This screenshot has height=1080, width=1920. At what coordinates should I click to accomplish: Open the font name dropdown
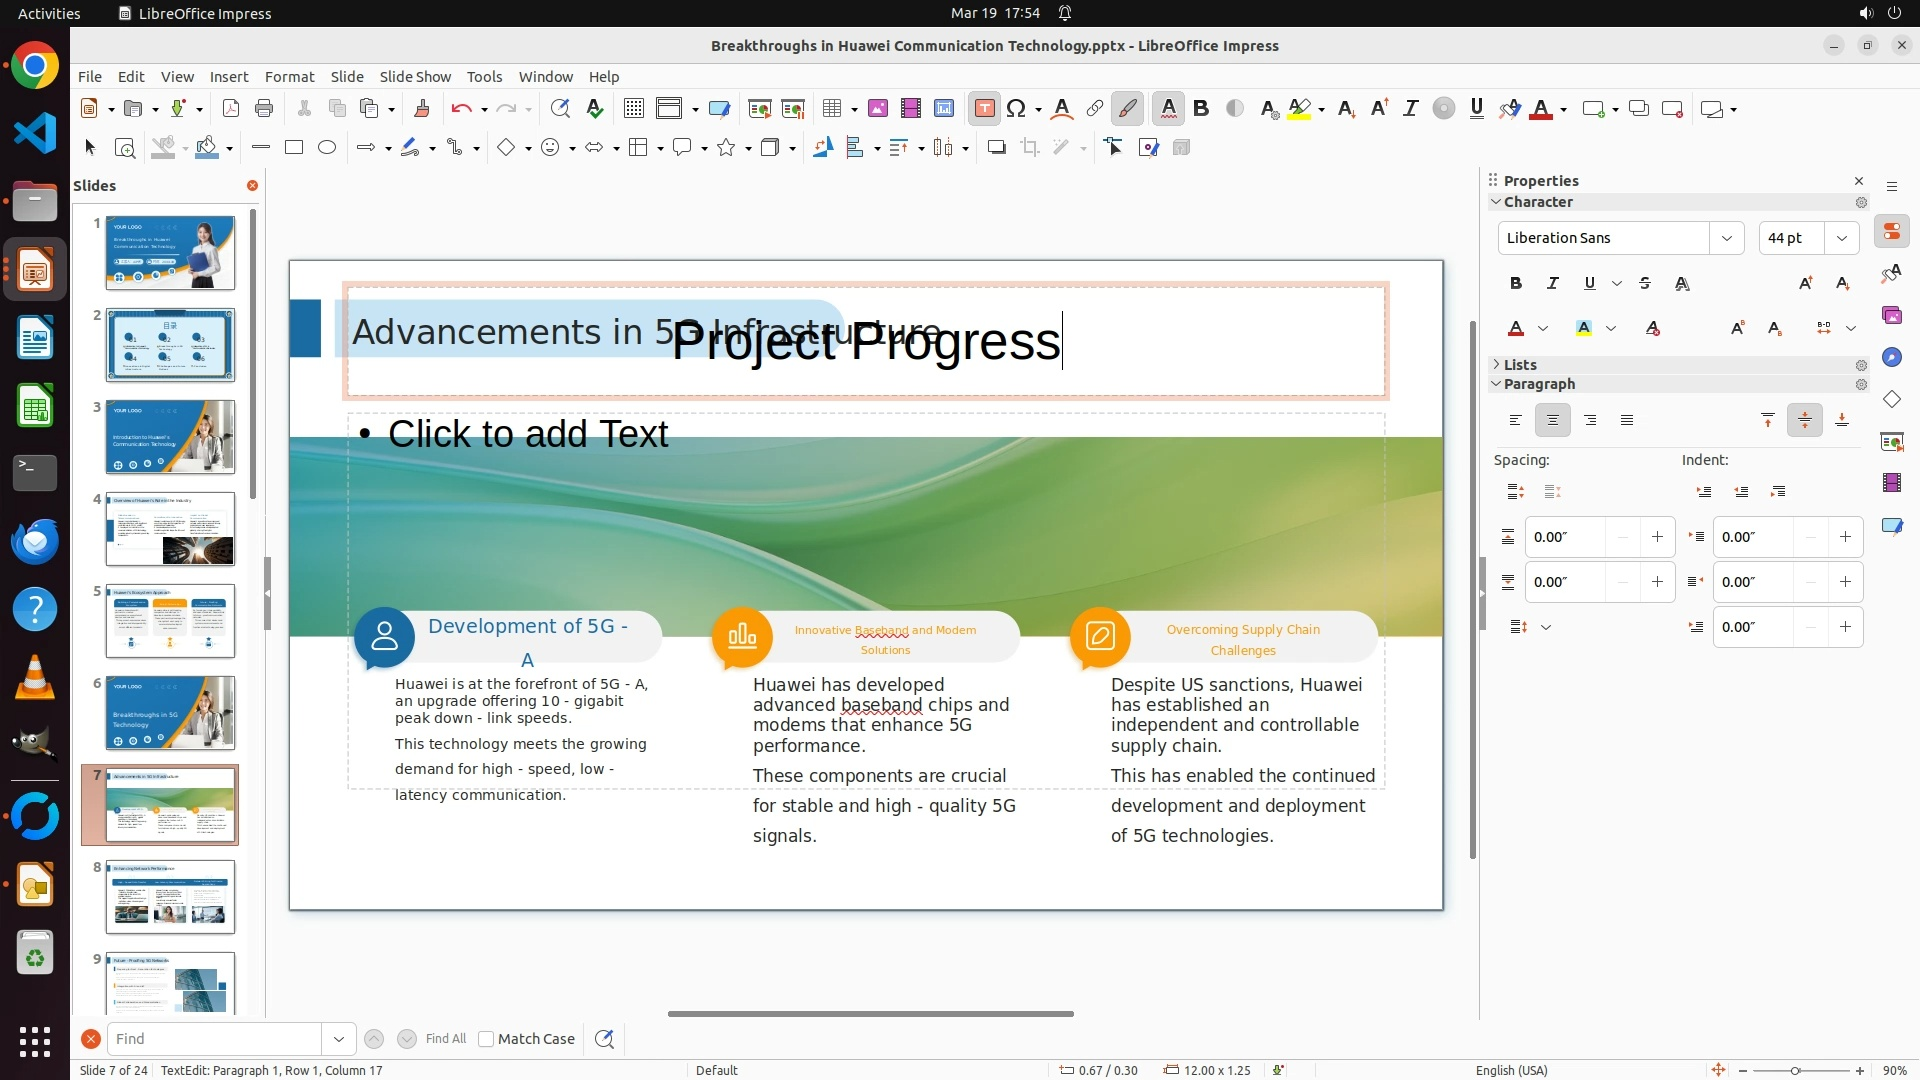pyautogui.click(x=1726, y=238)
